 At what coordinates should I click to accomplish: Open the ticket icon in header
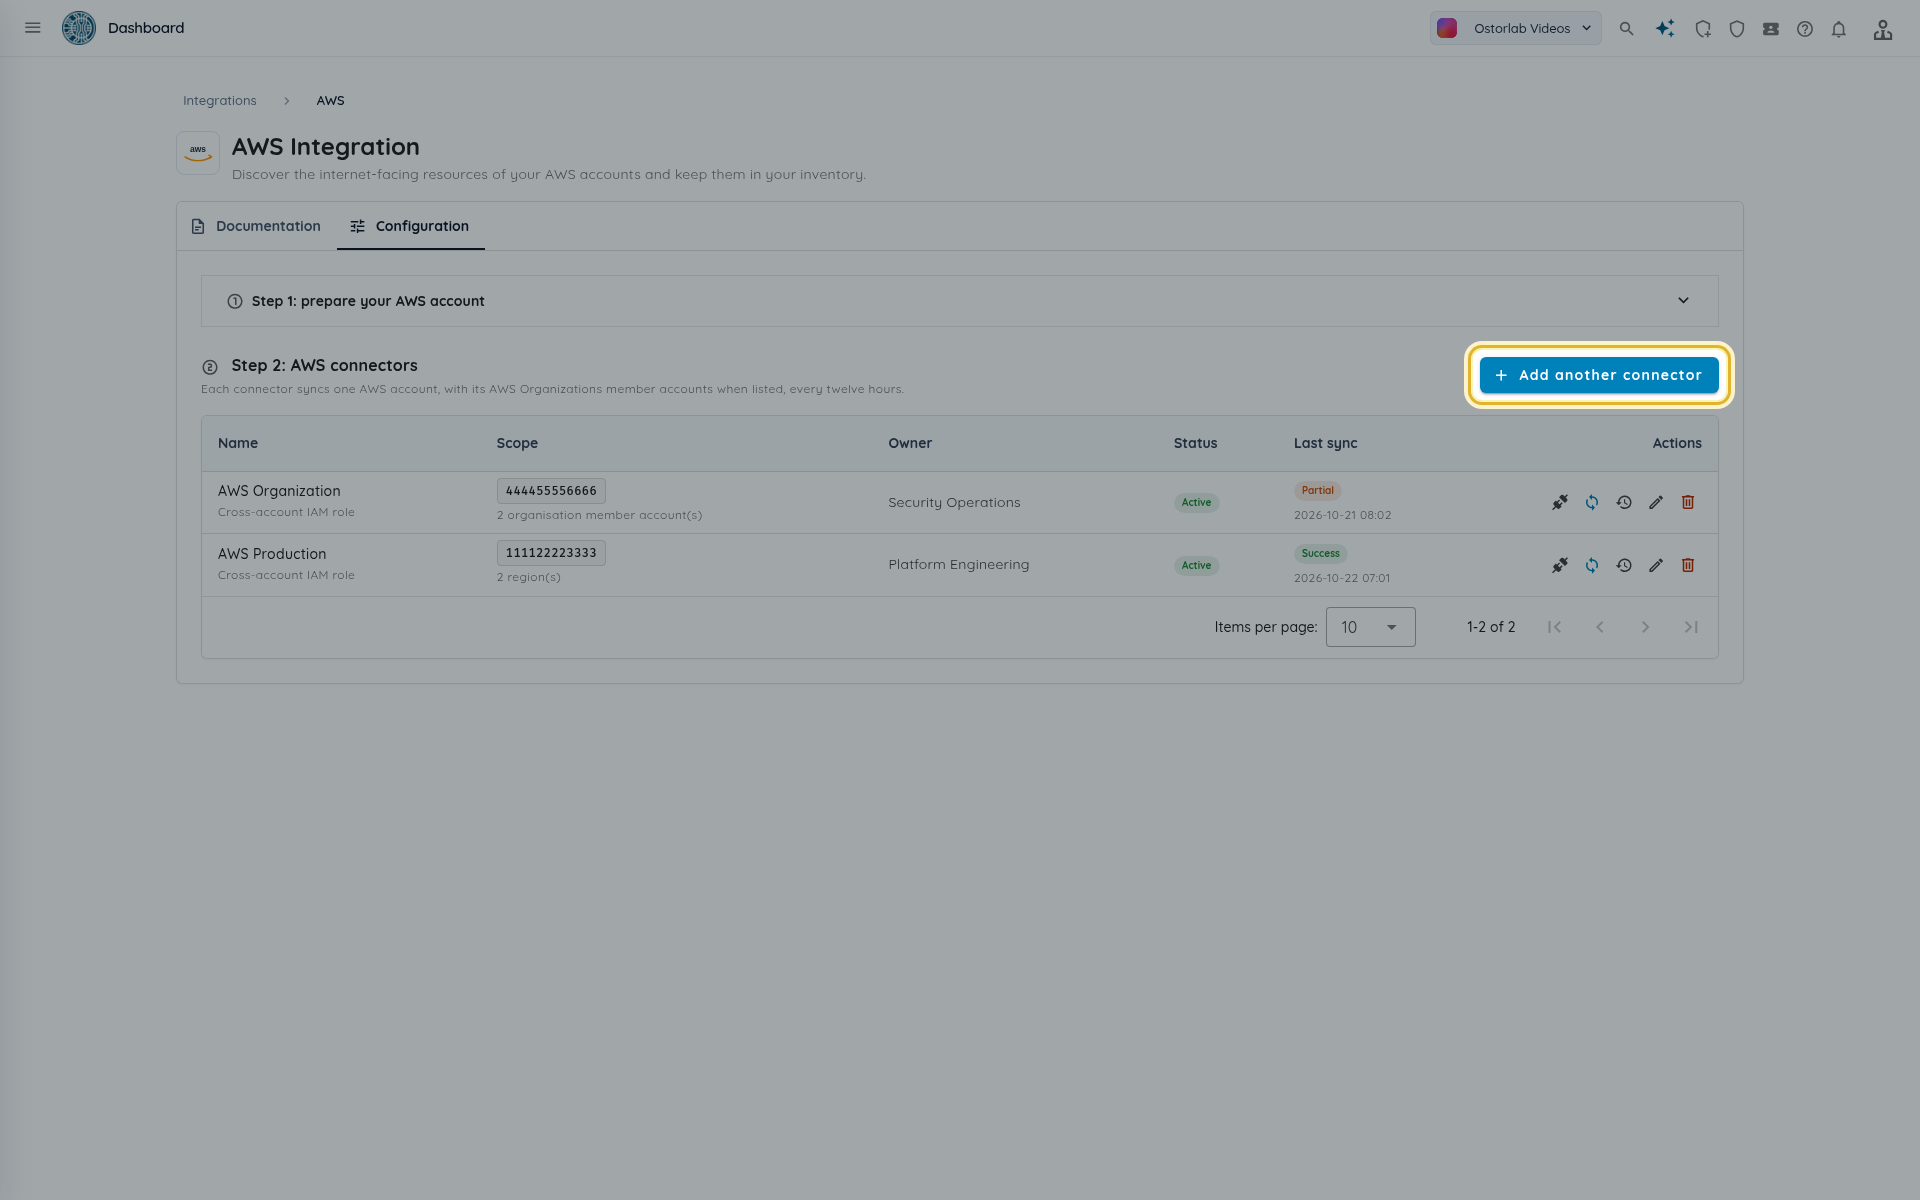click(x=1771, y=29)
